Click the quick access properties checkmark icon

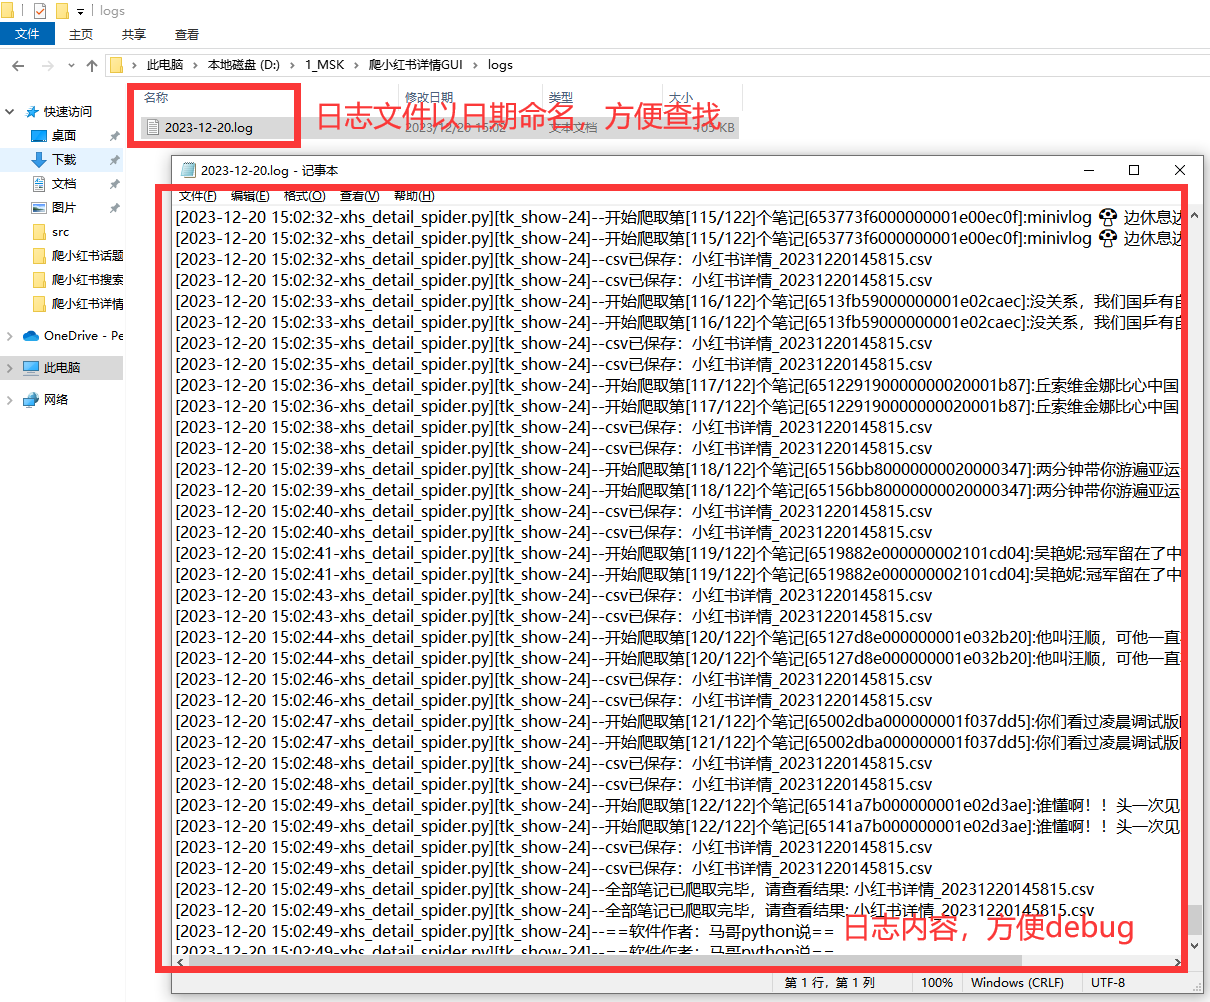point(40,11)
